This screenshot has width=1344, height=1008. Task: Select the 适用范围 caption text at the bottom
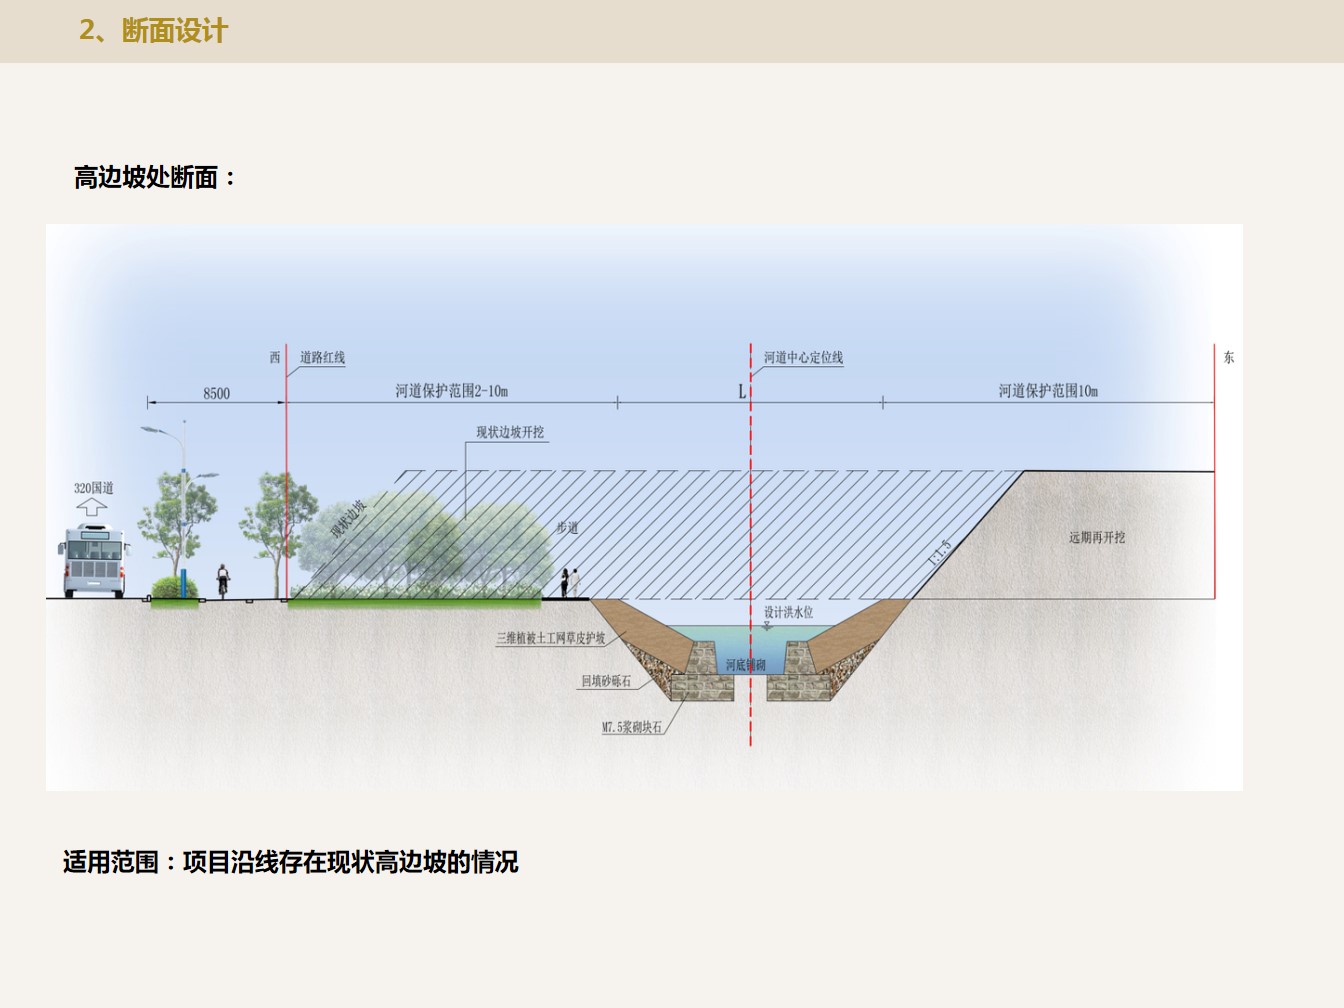pyautogui.click(x=290, y=862)
